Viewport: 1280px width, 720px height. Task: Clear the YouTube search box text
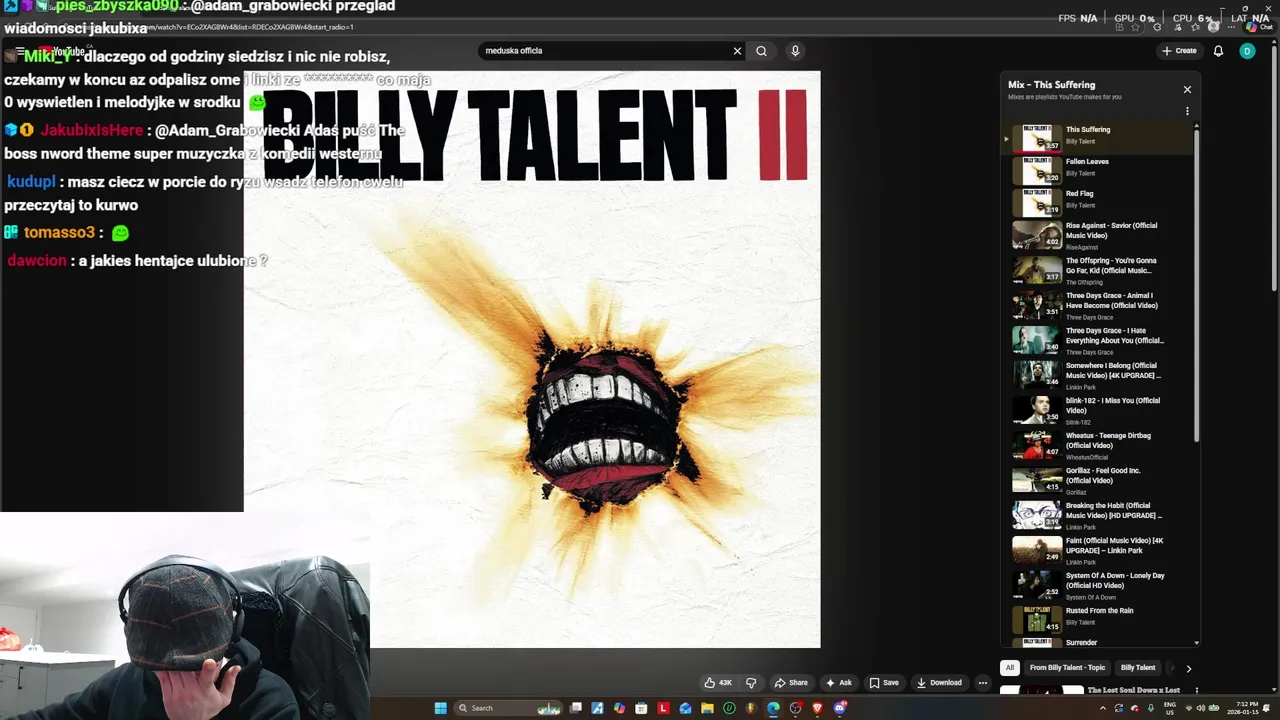click(x=737, y=51)
